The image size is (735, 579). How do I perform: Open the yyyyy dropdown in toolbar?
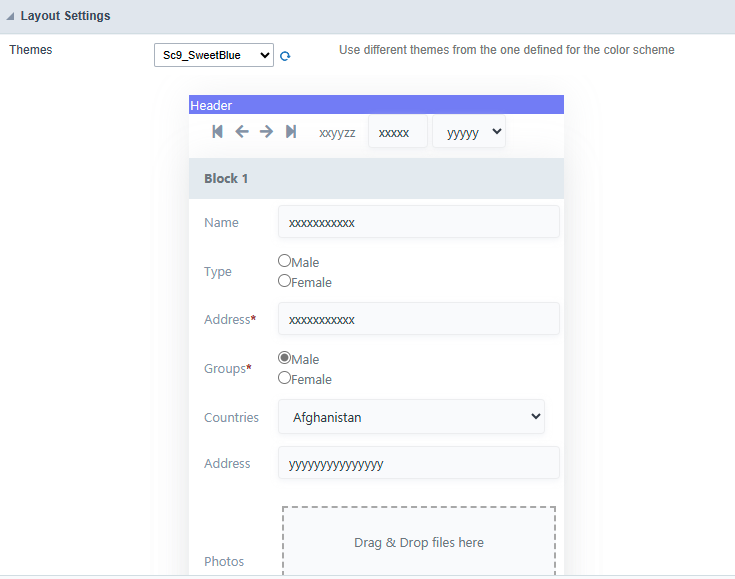point(469,132)
